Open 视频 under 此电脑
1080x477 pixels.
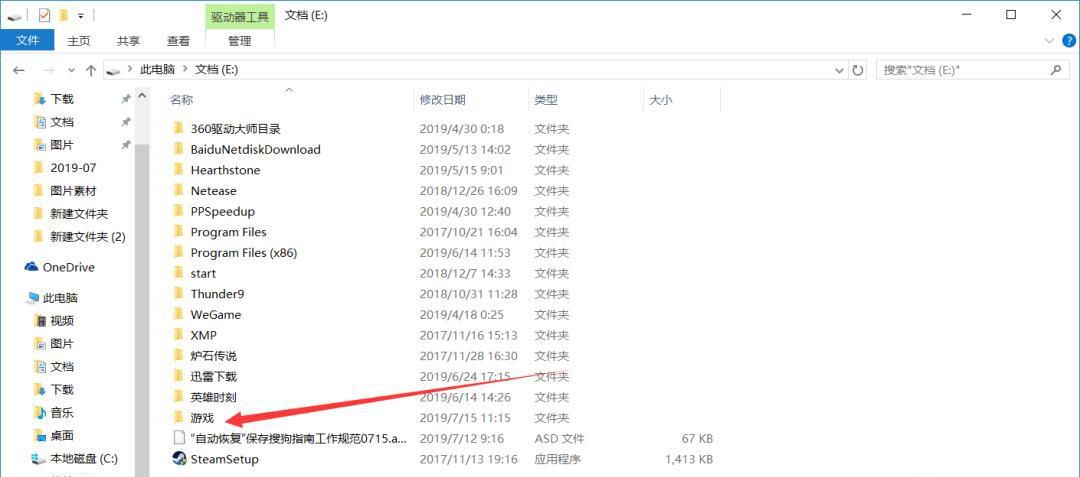tap(62, 321)
